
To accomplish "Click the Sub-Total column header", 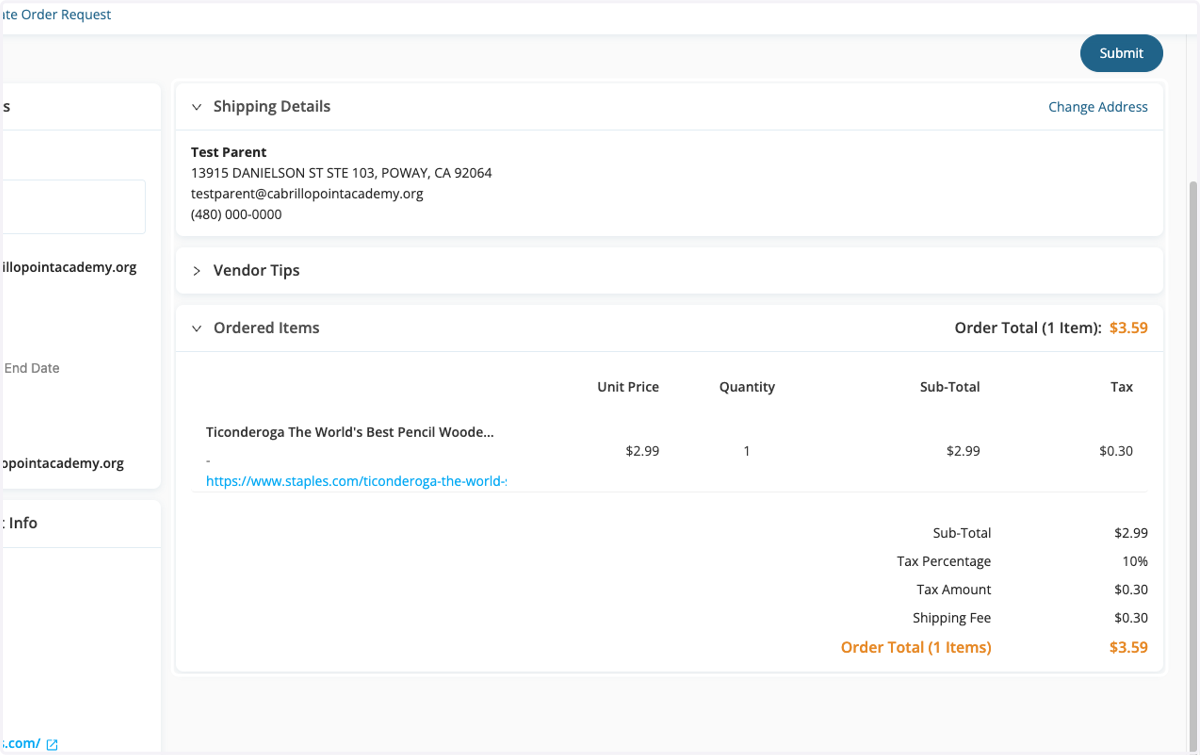I will [950, 387].
